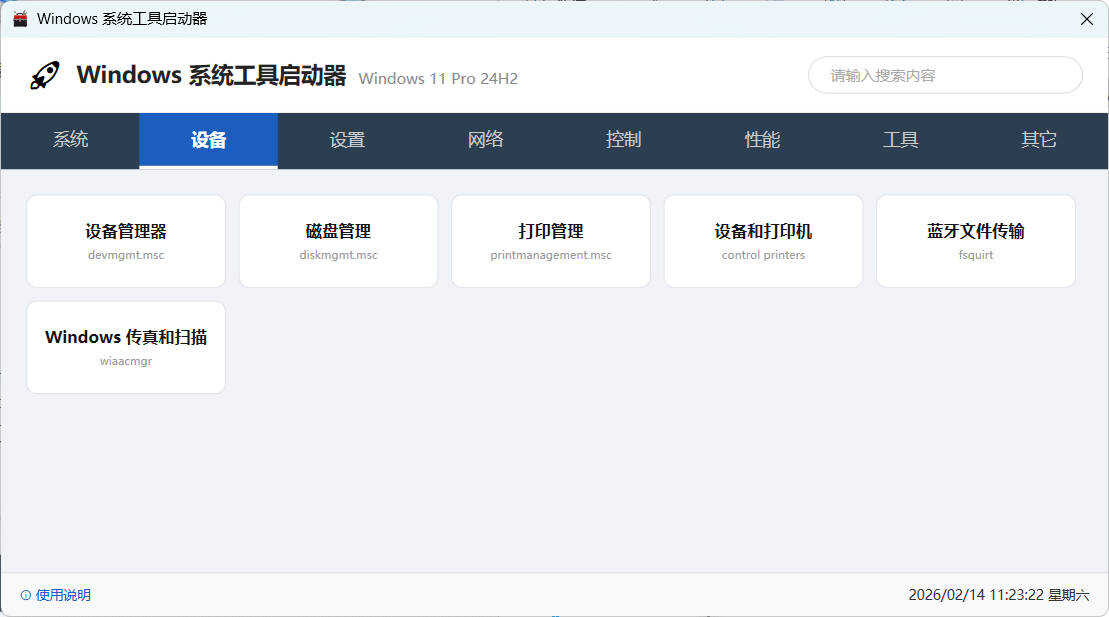This screenshot has width=1109, height=617.
Task: Open 设备管理器 (Device Manager) launcher card
Action: pos(125,240)
